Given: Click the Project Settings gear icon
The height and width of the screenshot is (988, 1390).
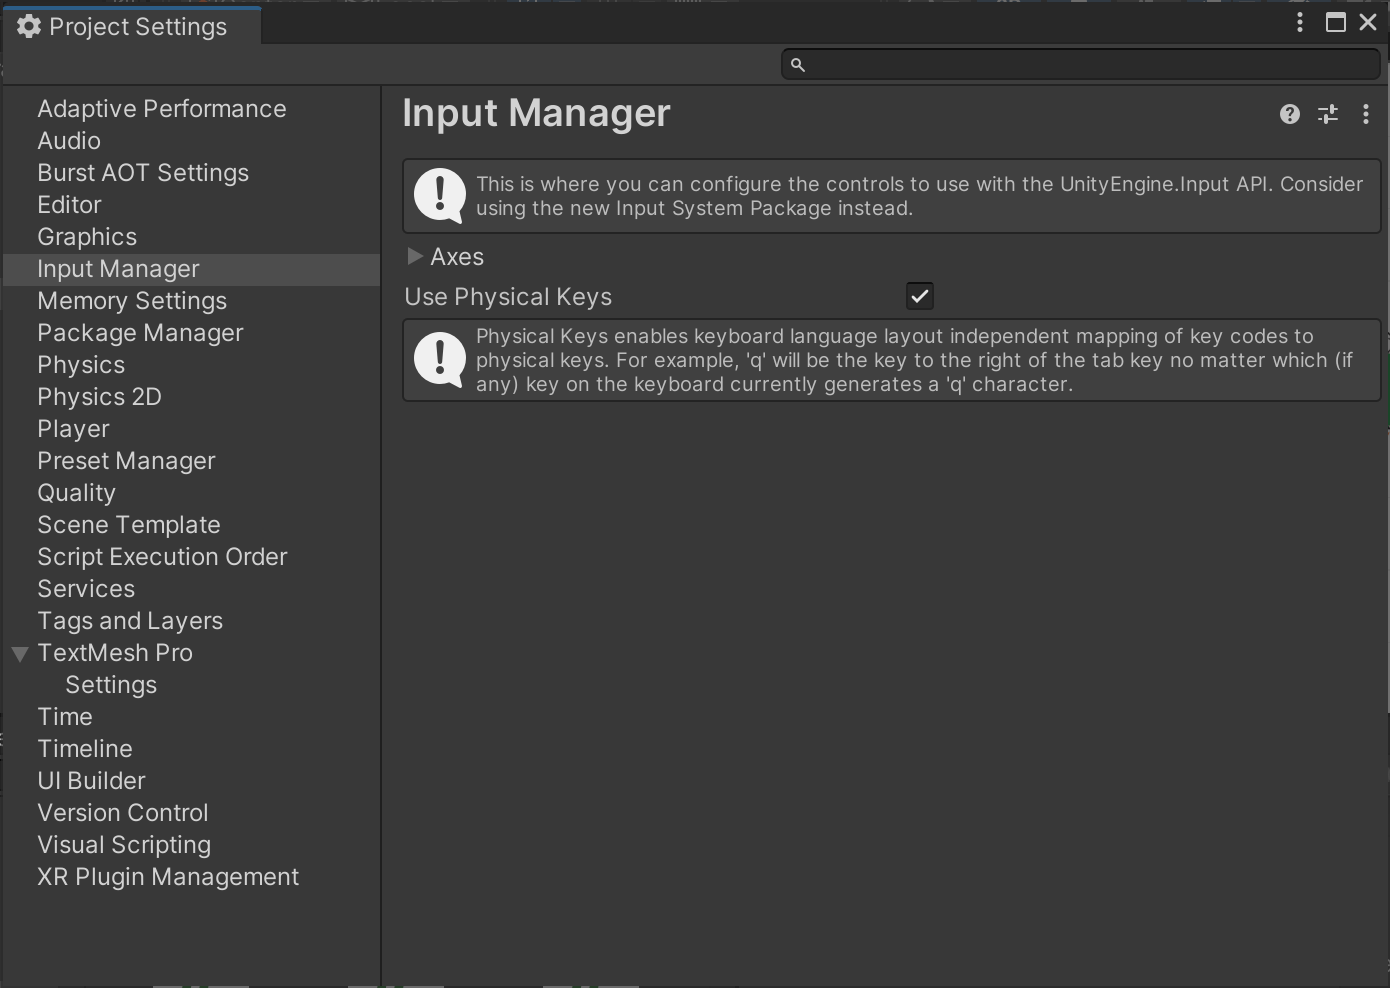Looking at the screenshot, I should click(29, 26).
